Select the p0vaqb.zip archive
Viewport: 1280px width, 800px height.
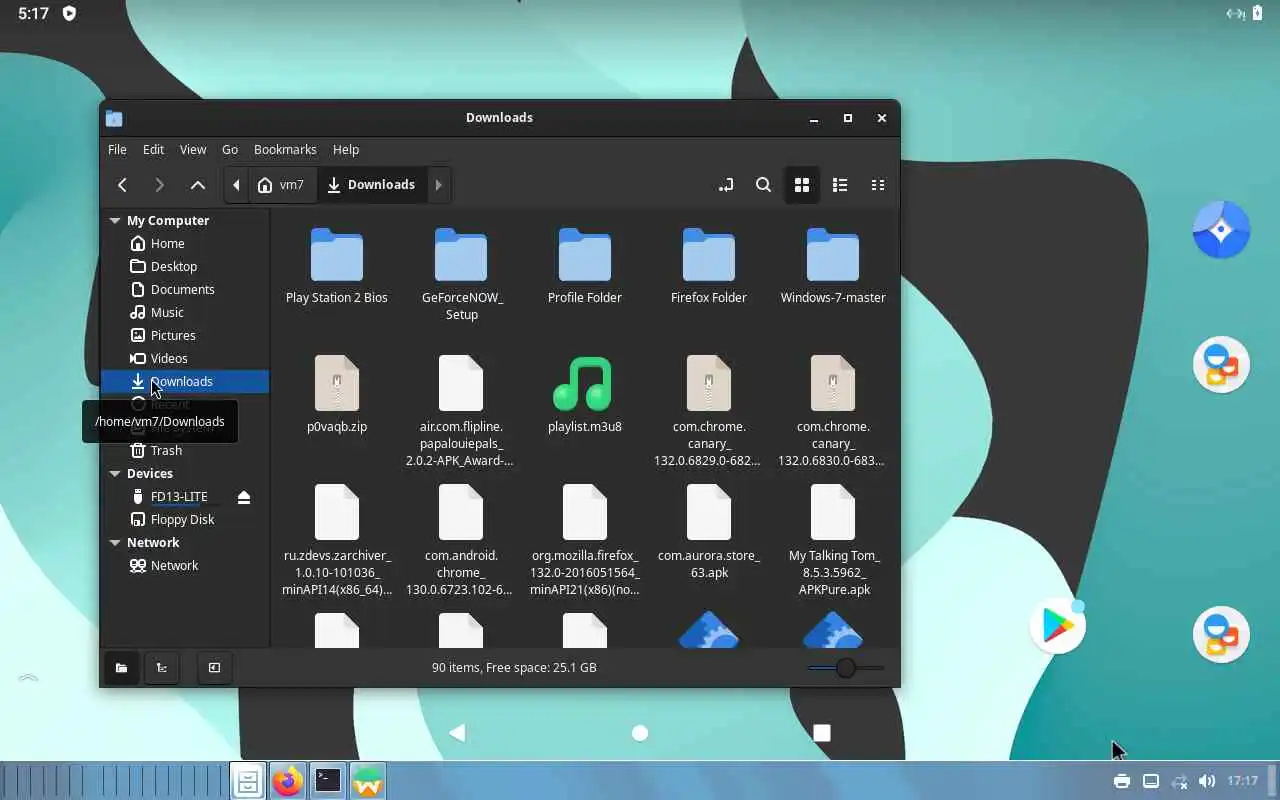[x=337, y=394]
